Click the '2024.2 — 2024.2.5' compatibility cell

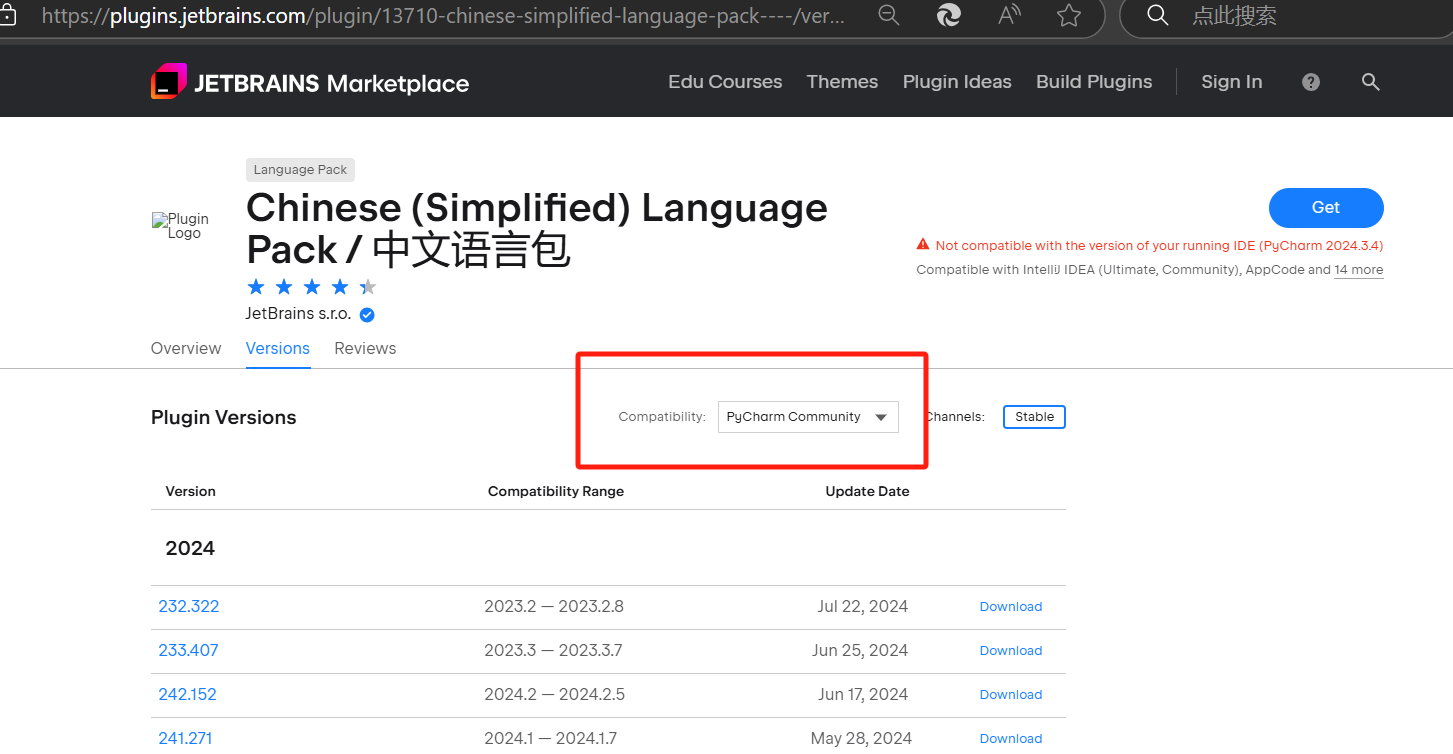point(554,694)
